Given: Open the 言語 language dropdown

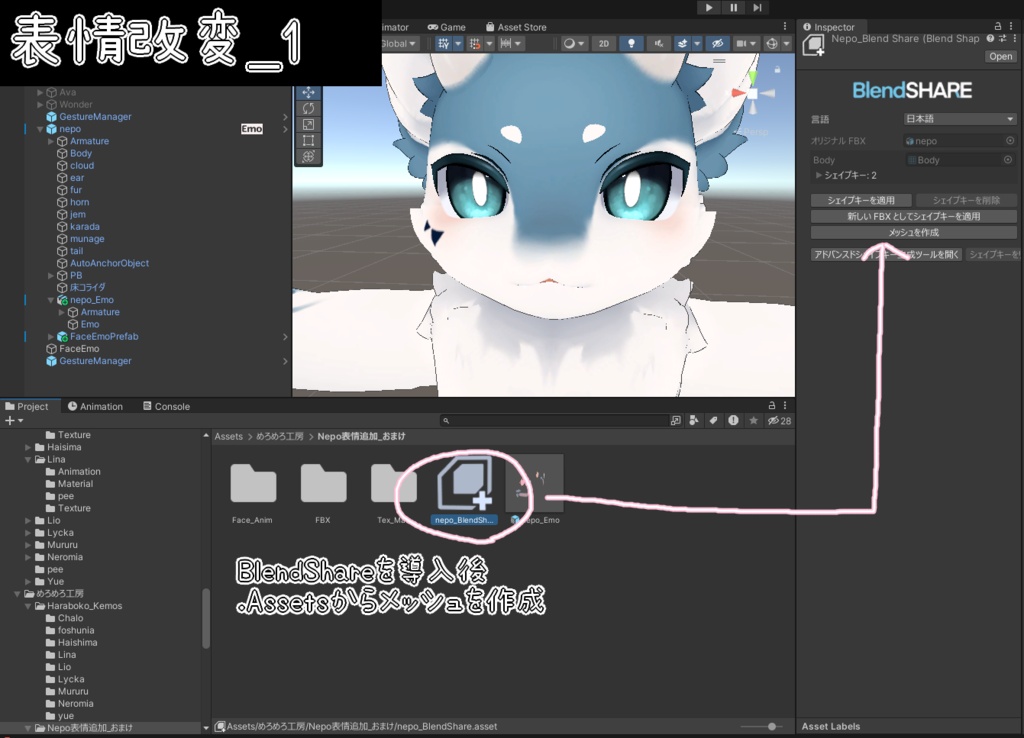Looking at the screenshot, I should (959, 119).
